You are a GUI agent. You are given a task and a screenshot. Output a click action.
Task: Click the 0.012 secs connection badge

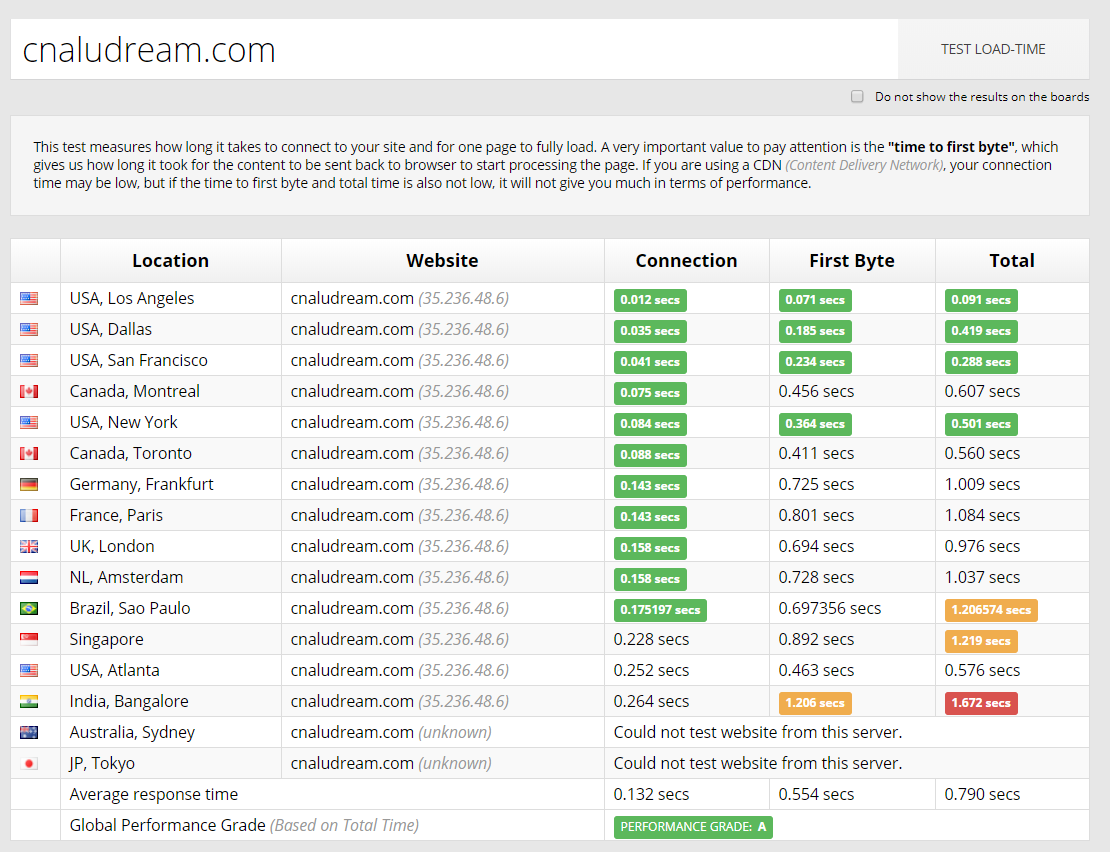coord(650,300)
